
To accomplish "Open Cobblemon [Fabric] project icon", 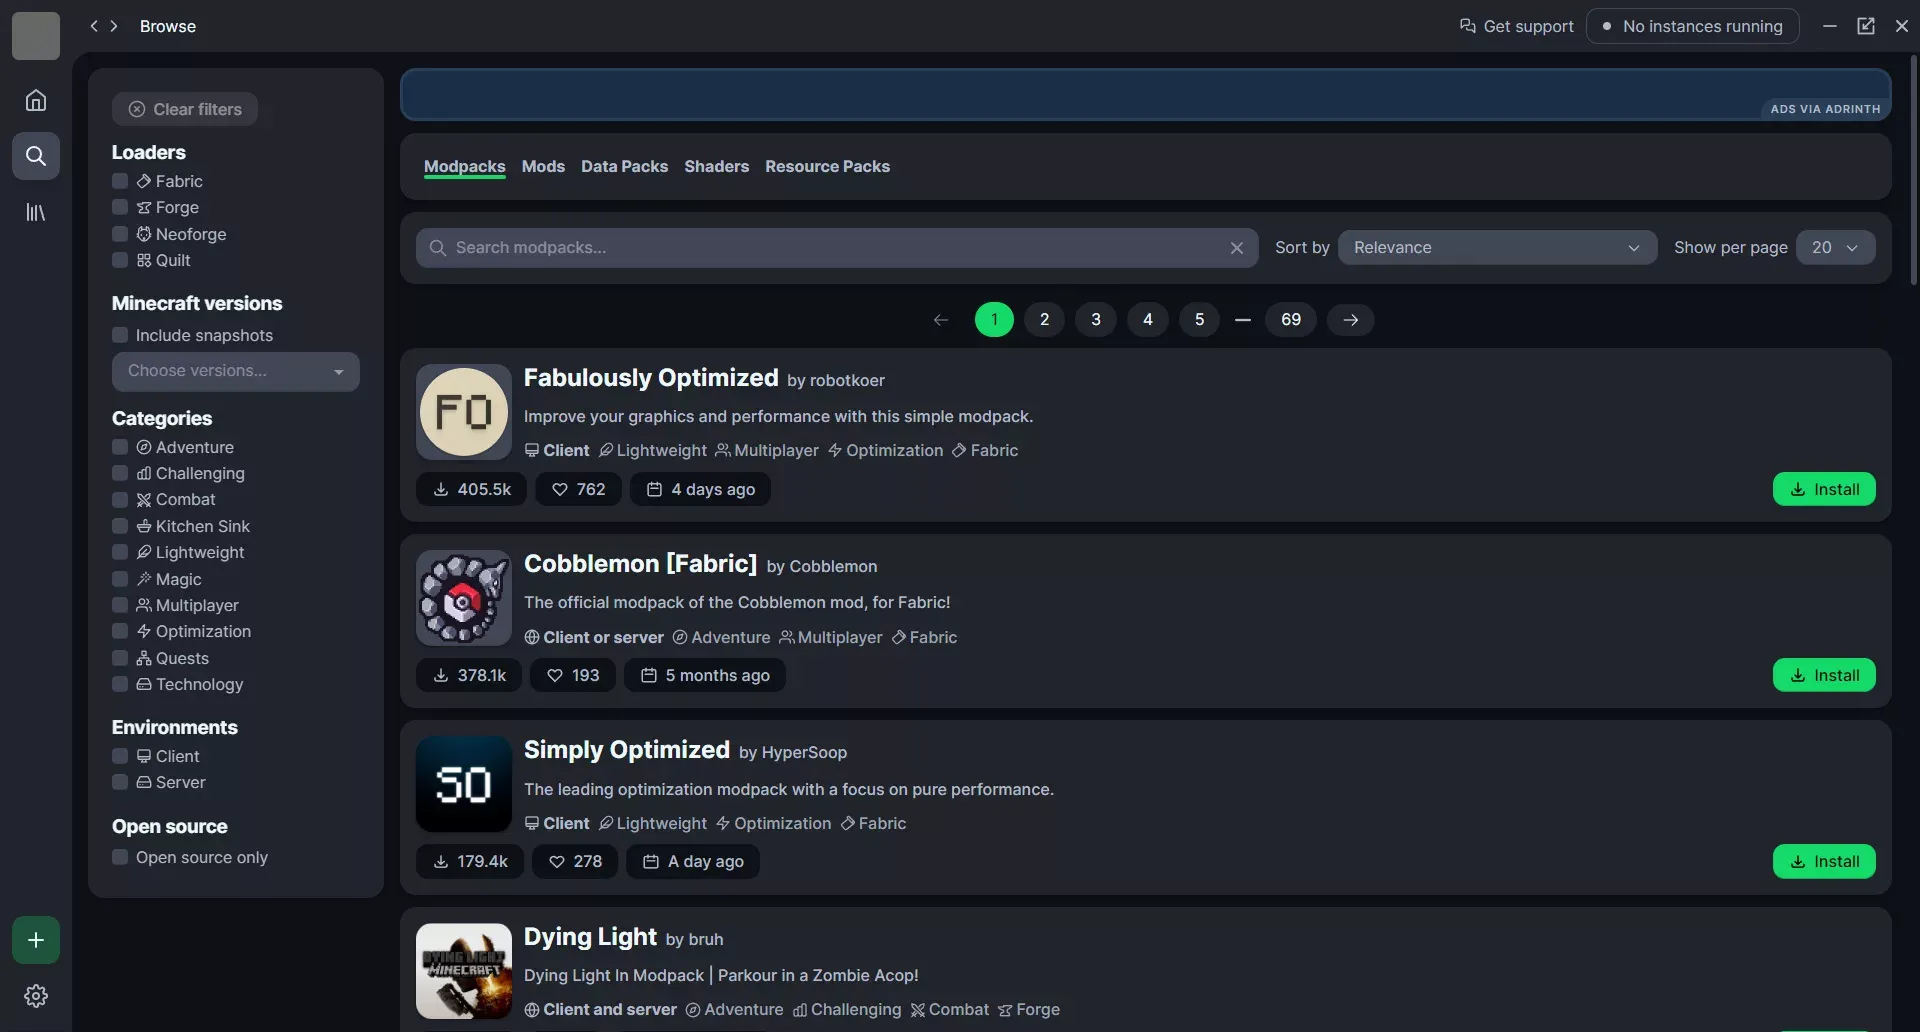I will tap(464, 598).
